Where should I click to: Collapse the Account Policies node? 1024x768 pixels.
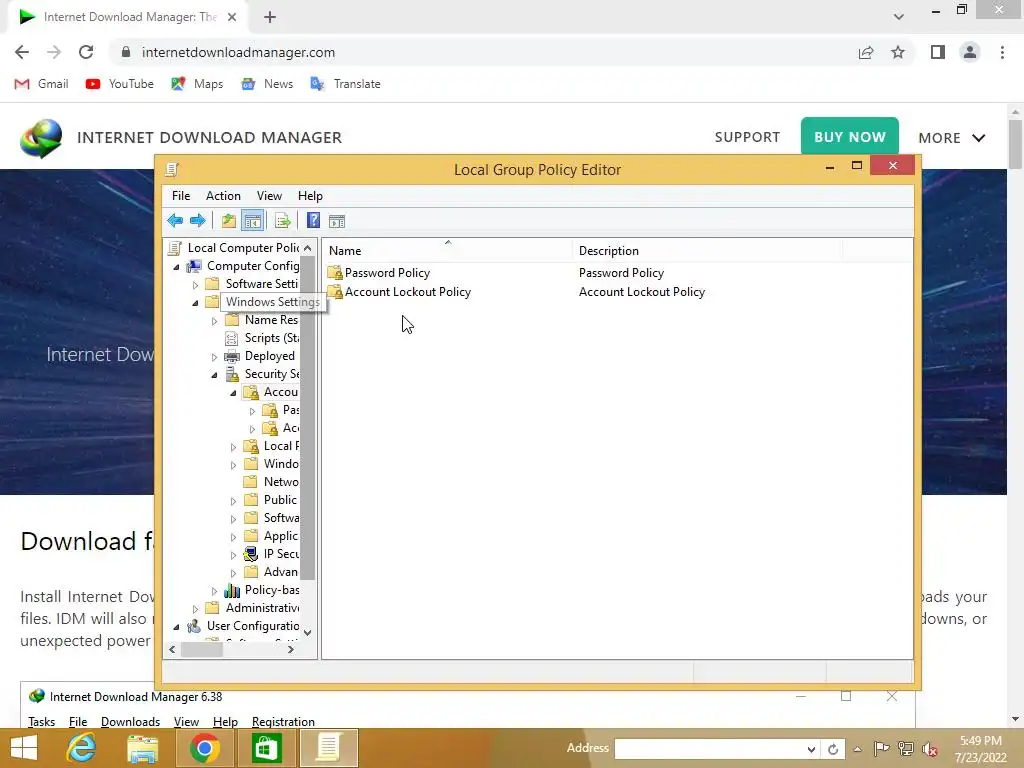[x=233, y=393]
